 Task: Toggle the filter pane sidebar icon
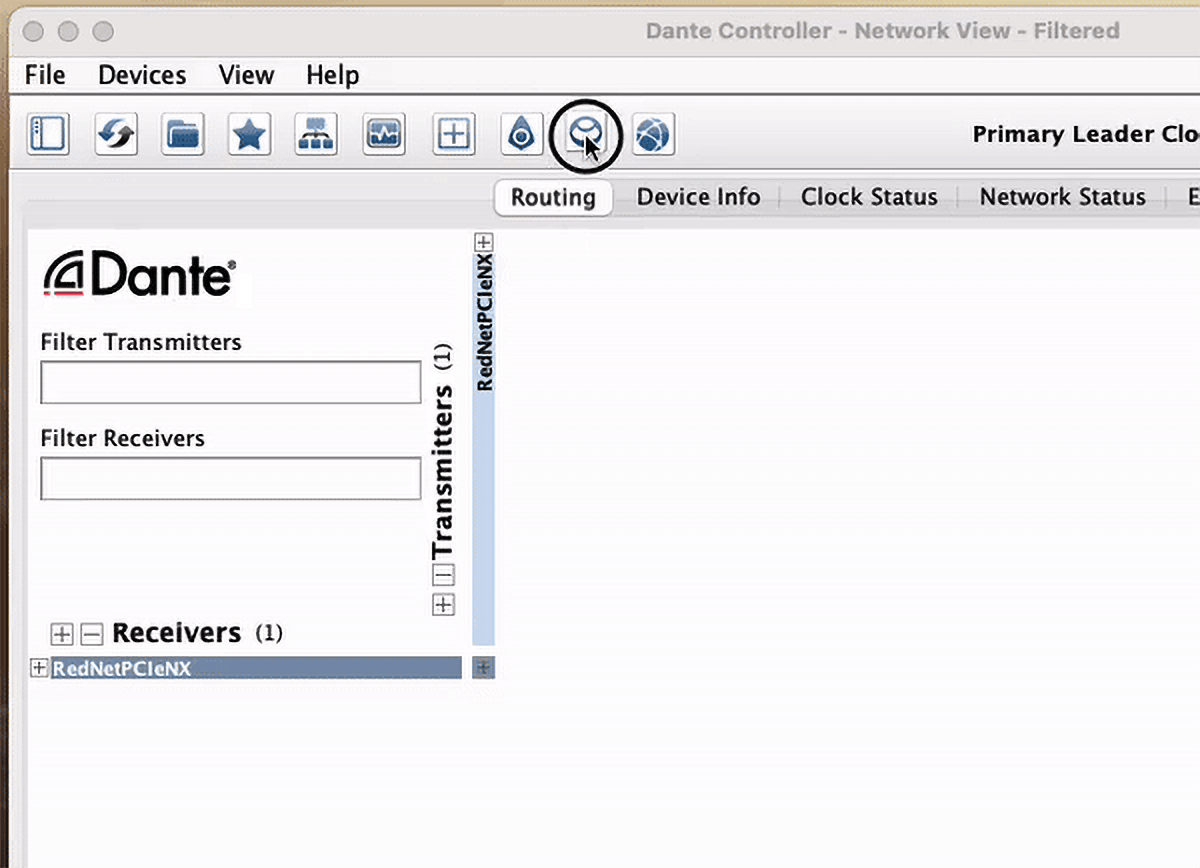pyautogui.click(x=49, y=133)
